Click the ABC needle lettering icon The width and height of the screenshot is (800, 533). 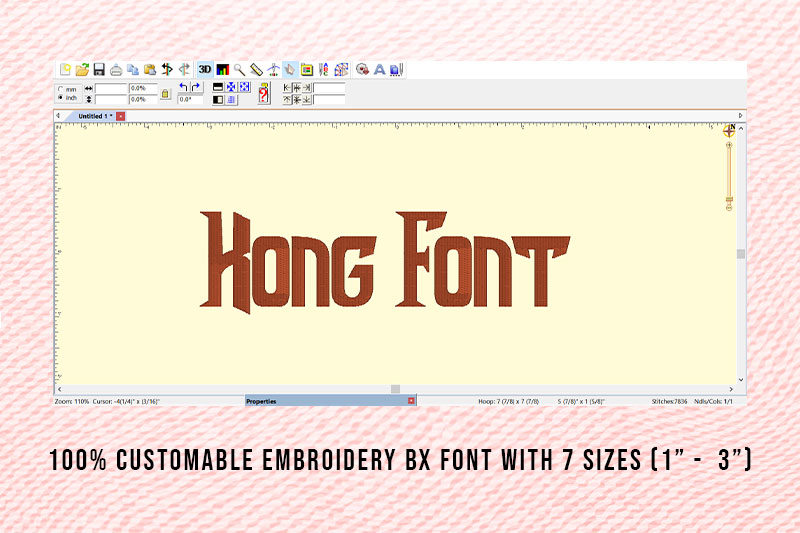click(x=323, y=69)
